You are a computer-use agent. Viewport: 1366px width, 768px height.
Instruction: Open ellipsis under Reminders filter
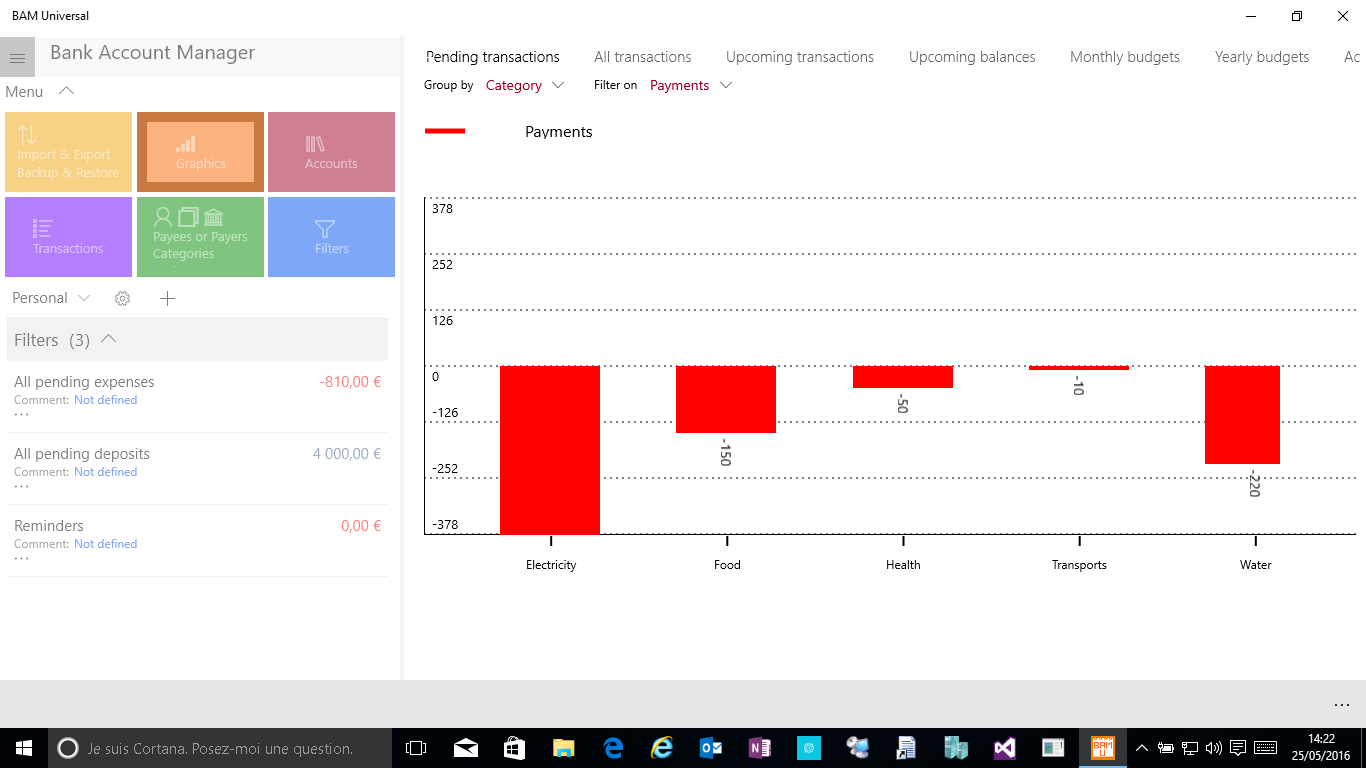22,558
